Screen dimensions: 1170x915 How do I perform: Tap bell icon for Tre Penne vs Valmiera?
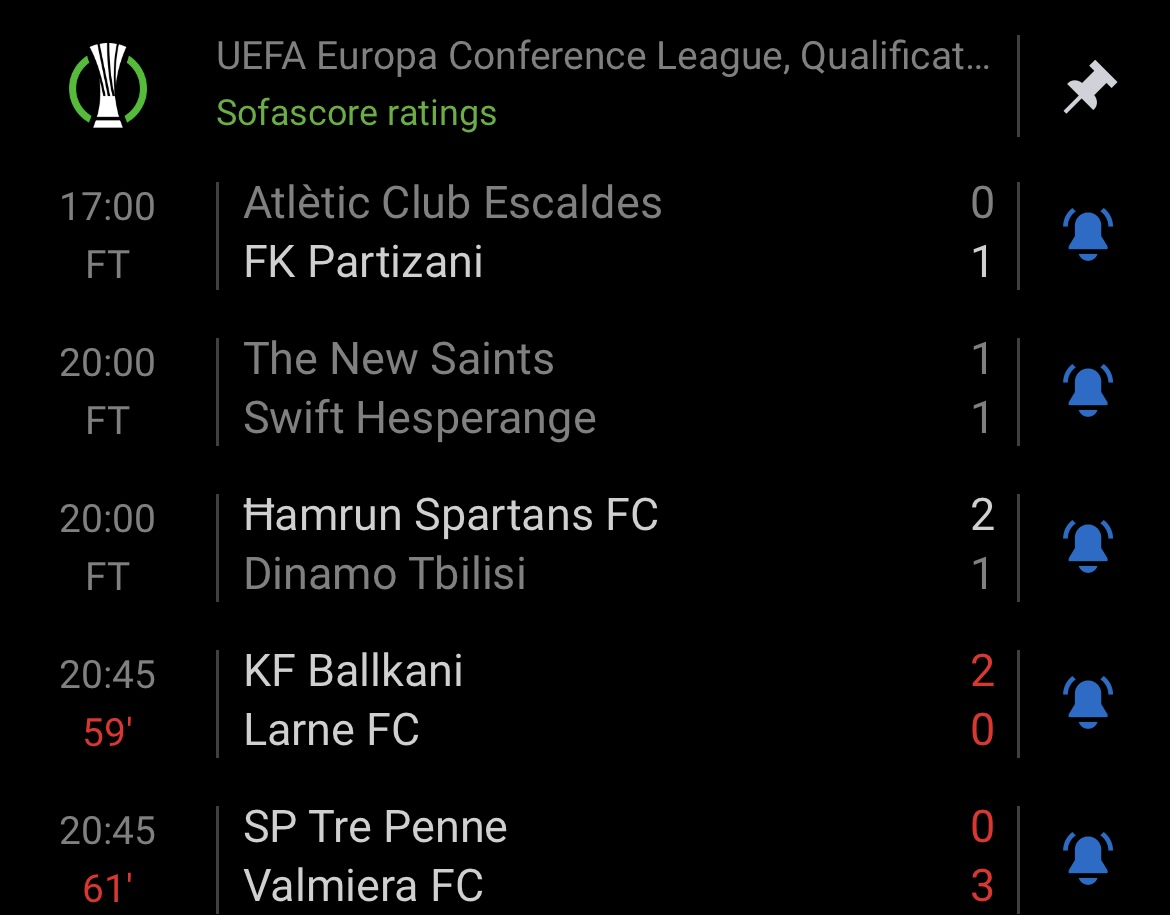pyautogui.click(x=1087, y=858)
